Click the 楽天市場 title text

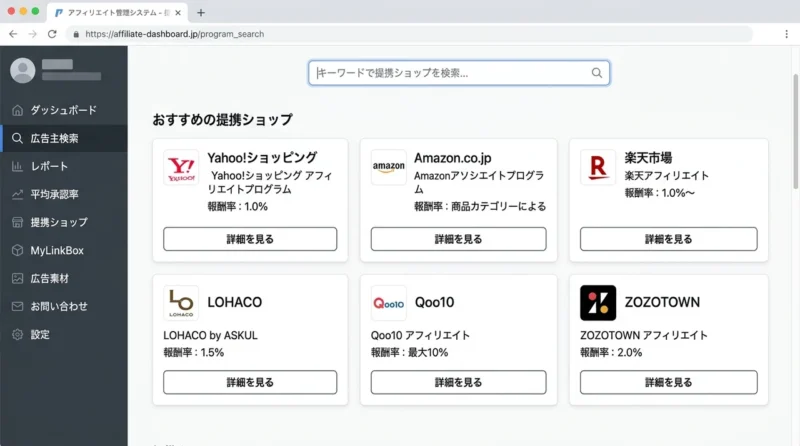pyautogui.click(x=648, y=158)
